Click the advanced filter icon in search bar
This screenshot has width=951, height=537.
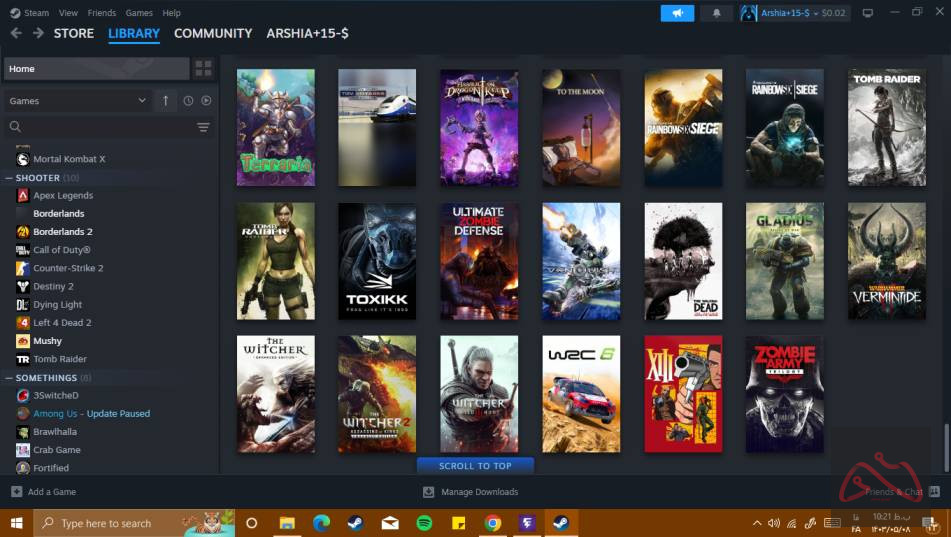pos(204,127)
